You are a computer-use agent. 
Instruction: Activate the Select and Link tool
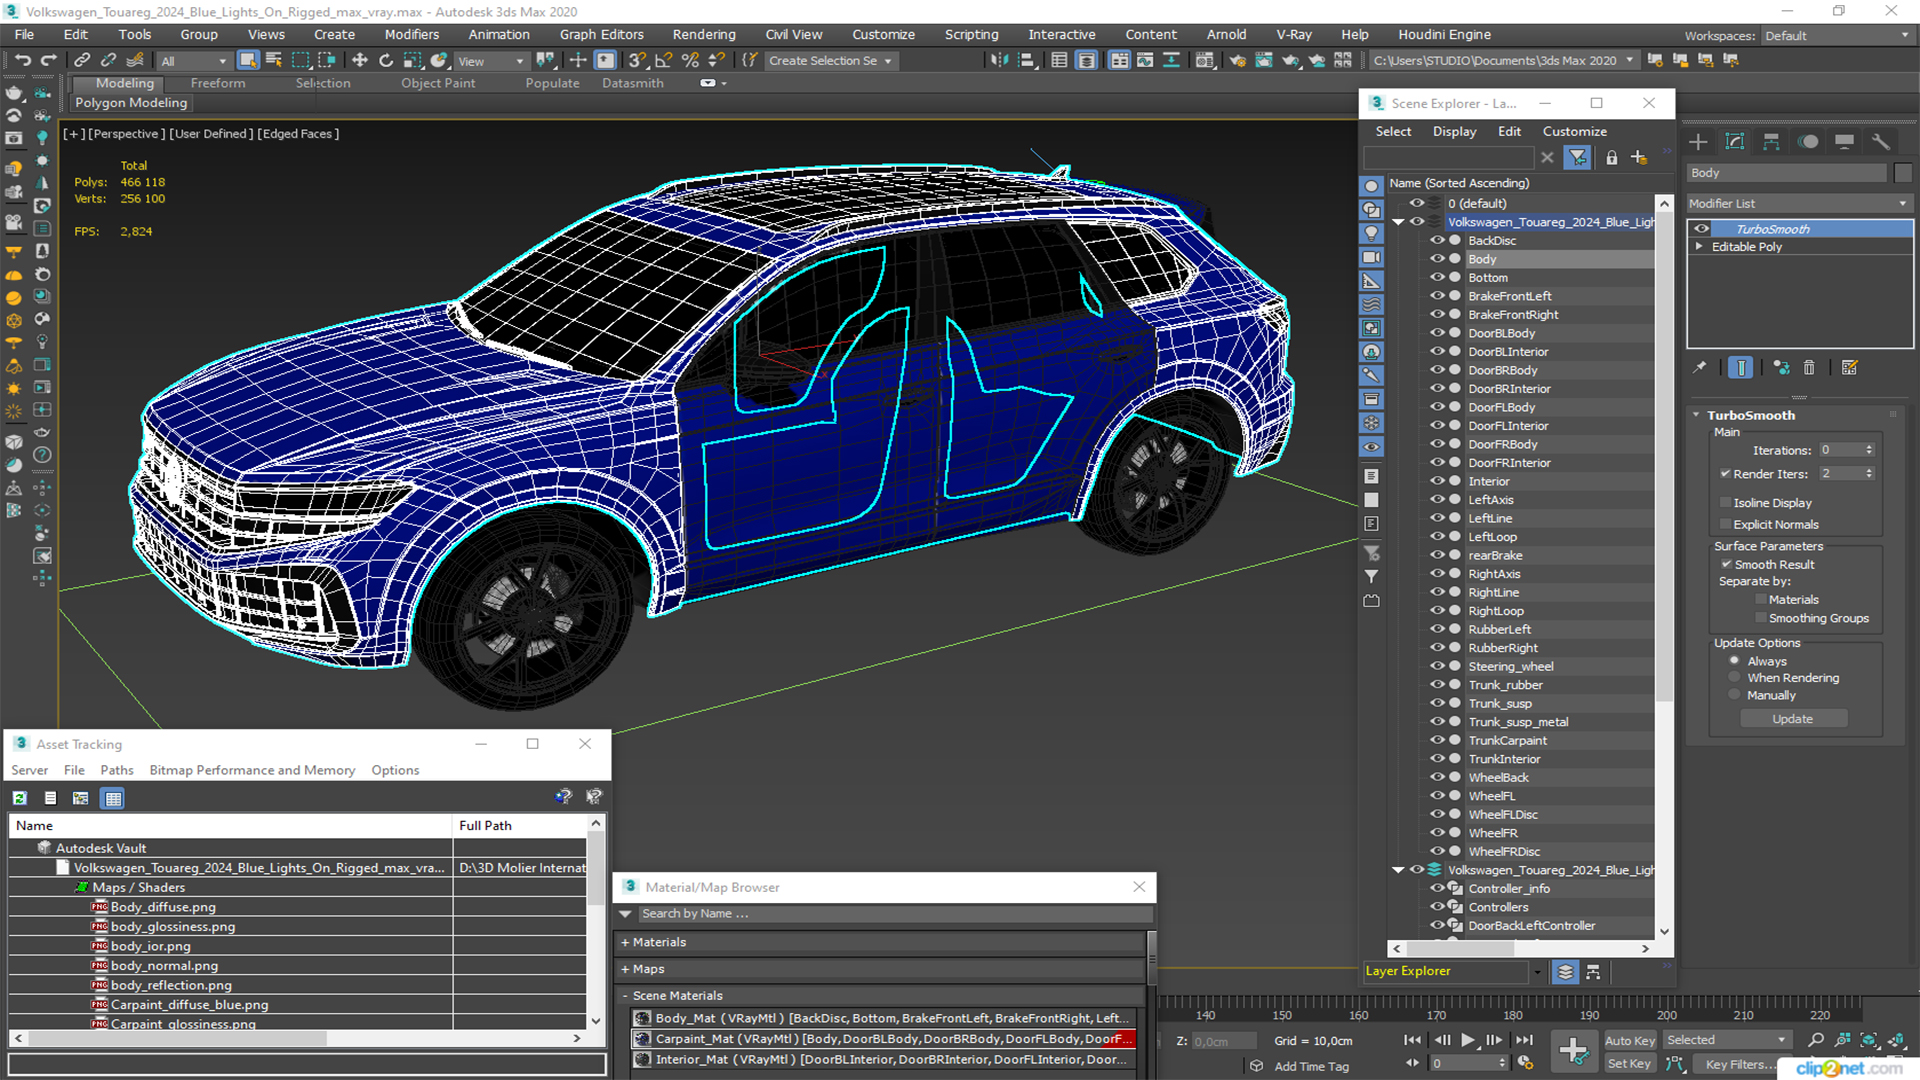point(83,61)
